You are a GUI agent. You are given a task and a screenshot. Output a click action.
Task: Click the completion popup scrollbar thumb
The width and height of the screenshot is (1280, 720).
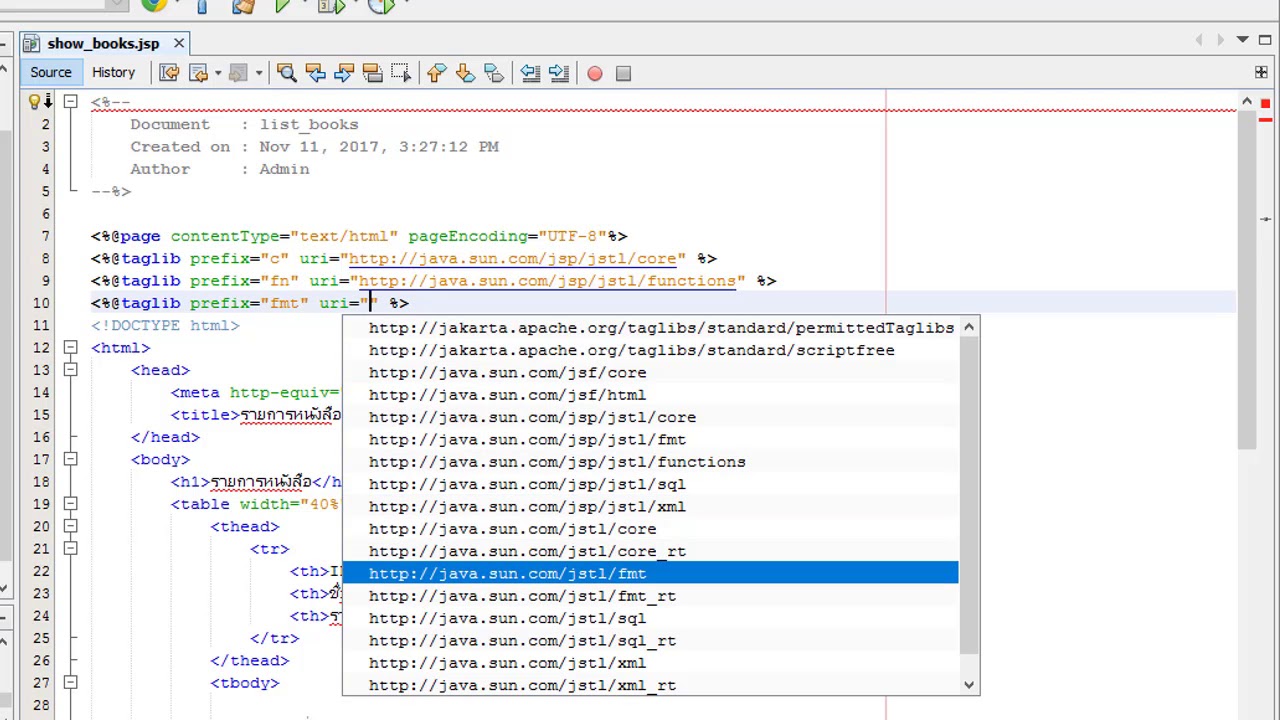pos(969,495)
